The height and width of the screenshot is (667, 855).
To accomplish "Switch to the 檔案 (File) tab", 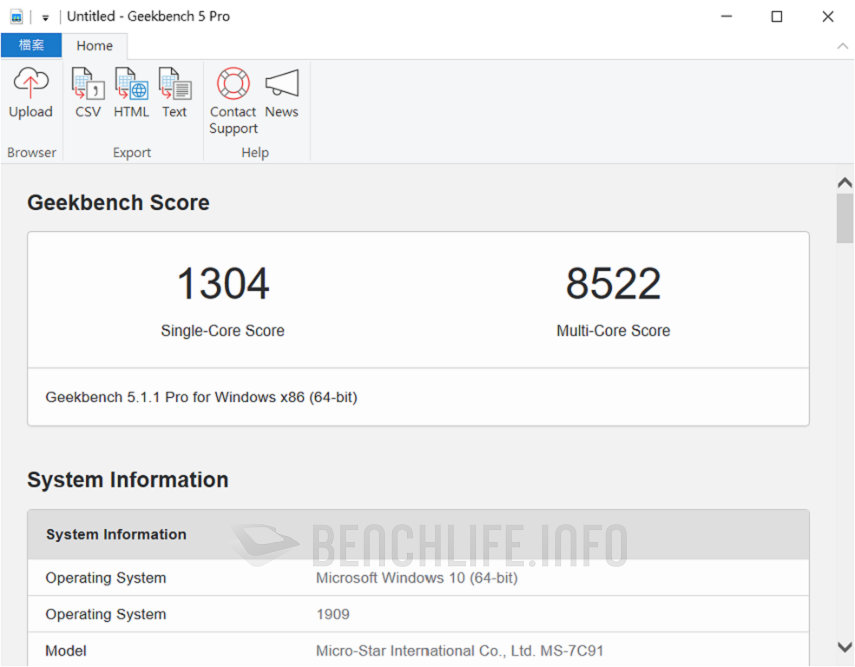I will tap(30, 45).
